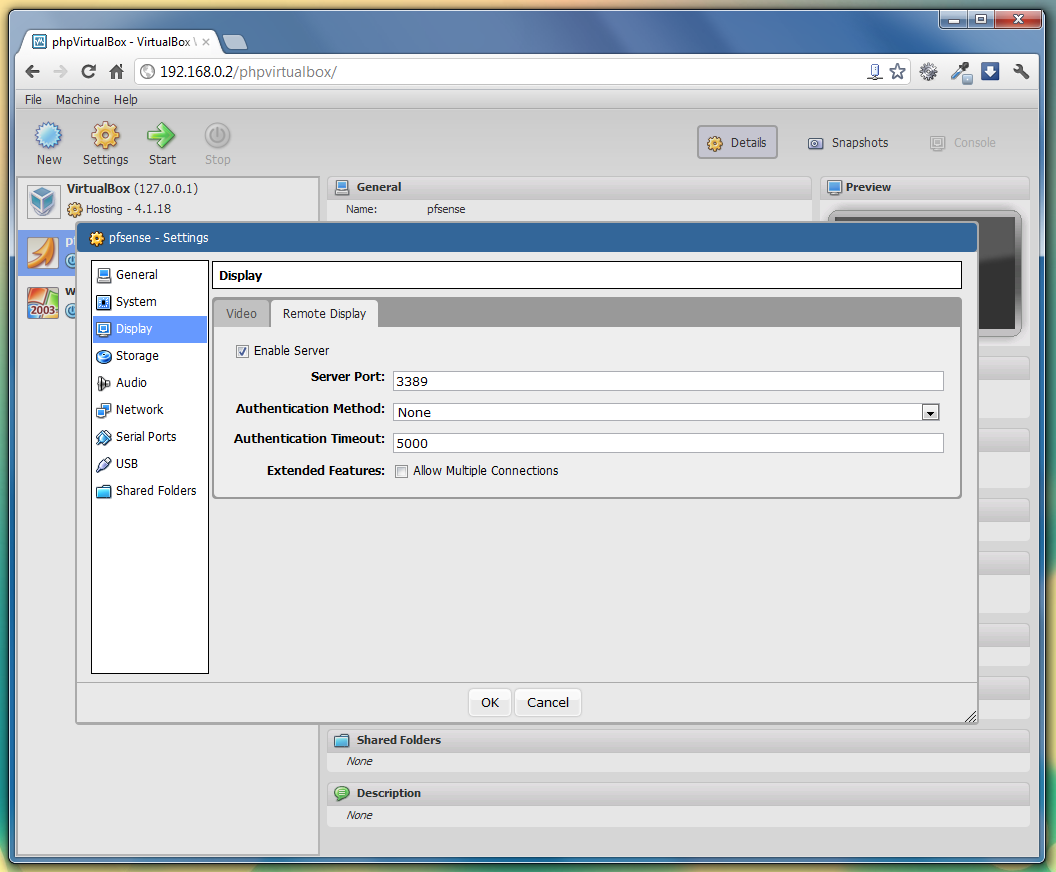Open the Console tab

tap(963, 143)
